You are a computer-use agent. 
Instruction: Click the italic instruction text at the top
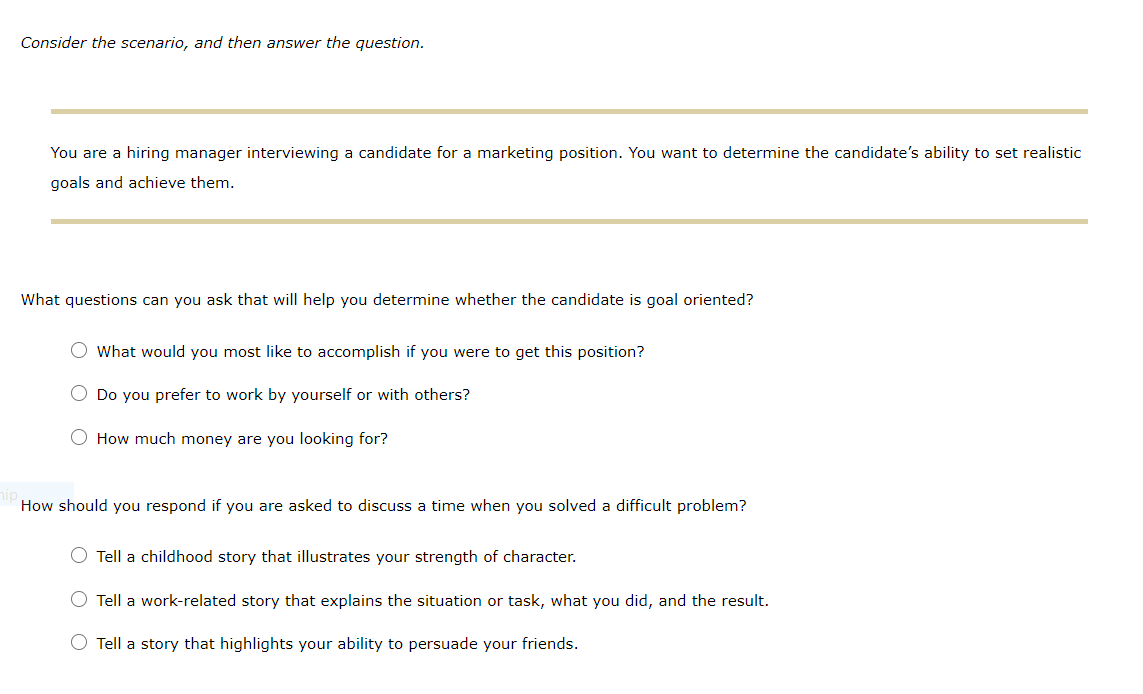point(222,42)
